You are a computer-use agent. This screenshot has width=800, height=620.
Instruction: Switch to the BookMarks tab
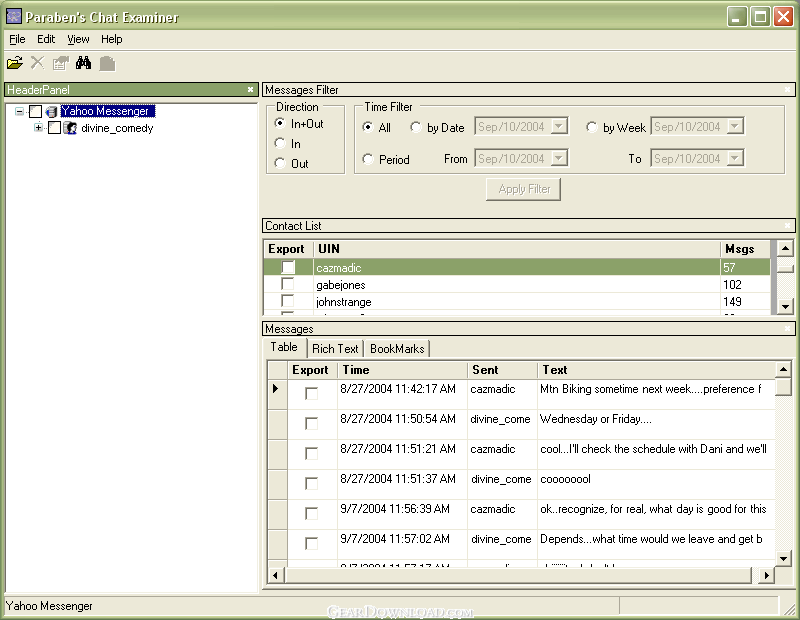[x=397, y=349]
